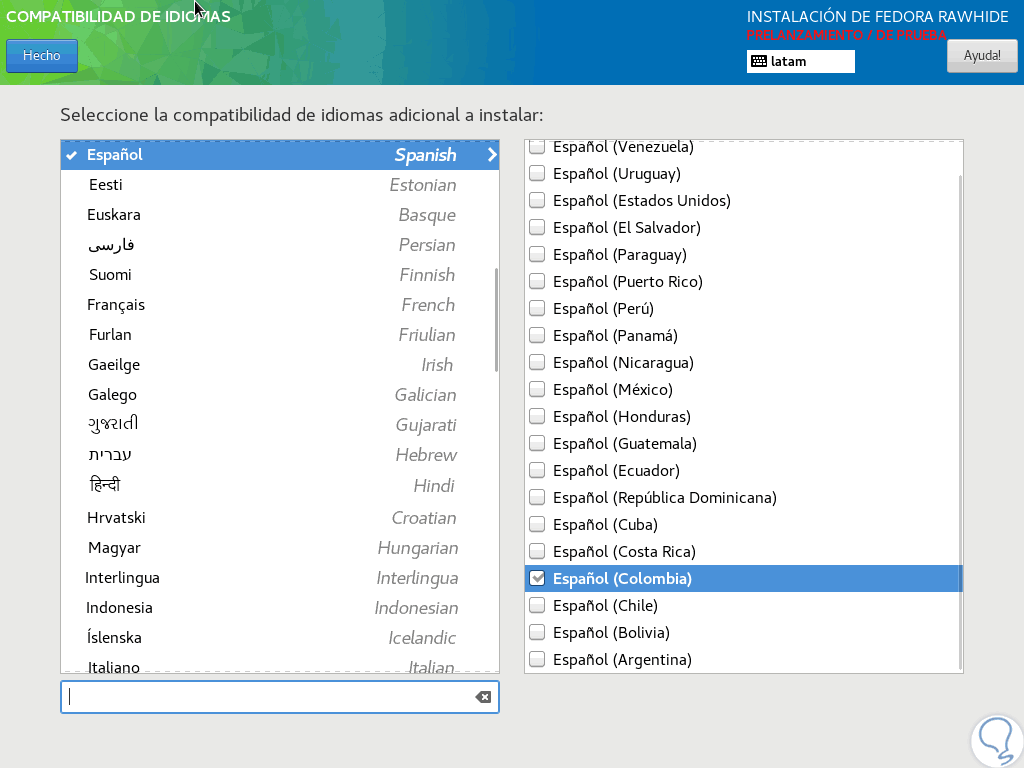Check Español (Venezuela) checkbox

point(537,147)
